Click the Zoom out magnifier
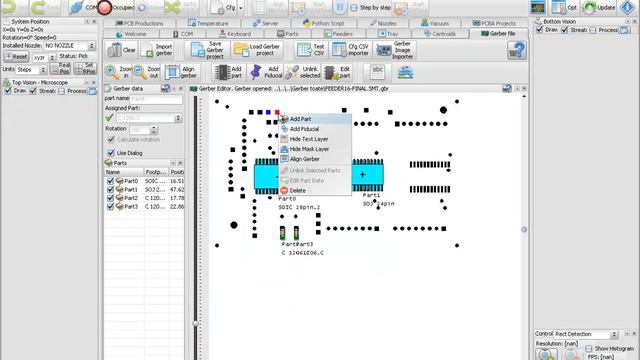The image size is (640, 360). pyautogui.click(x=146, y=72)
